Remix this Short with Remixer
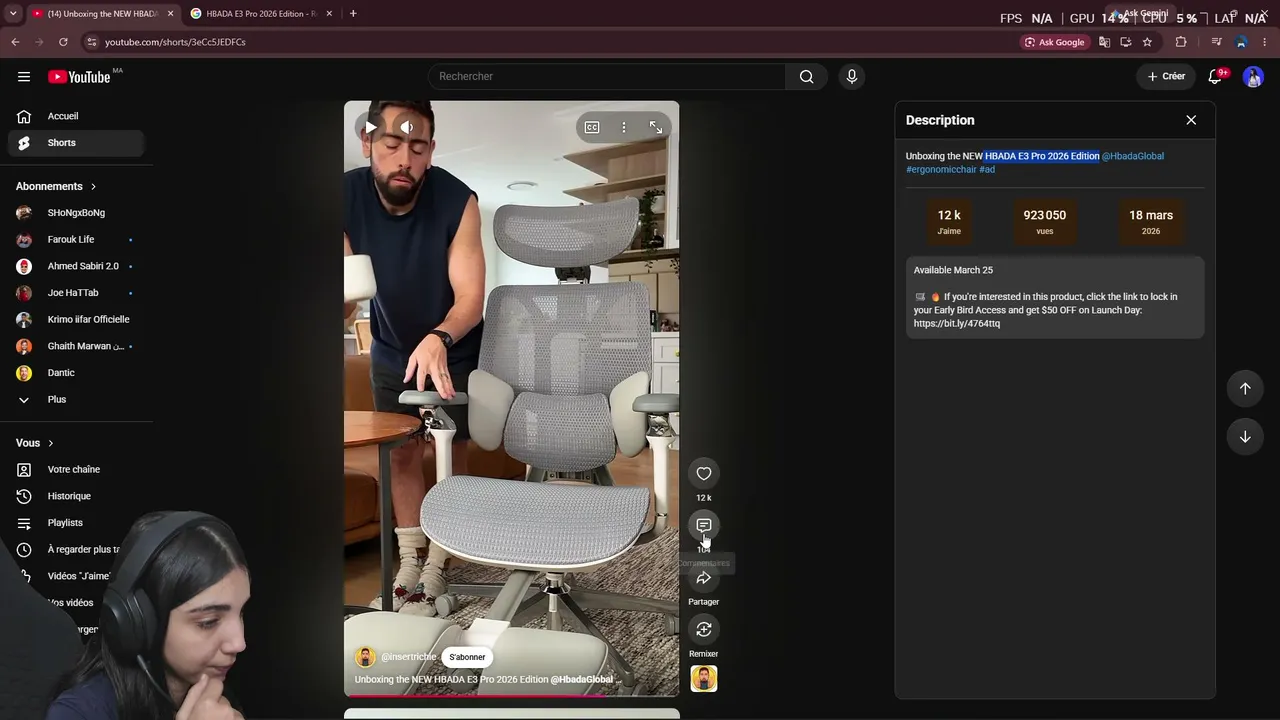This screenshot has height=720, width=1280. tap(704, 629)
